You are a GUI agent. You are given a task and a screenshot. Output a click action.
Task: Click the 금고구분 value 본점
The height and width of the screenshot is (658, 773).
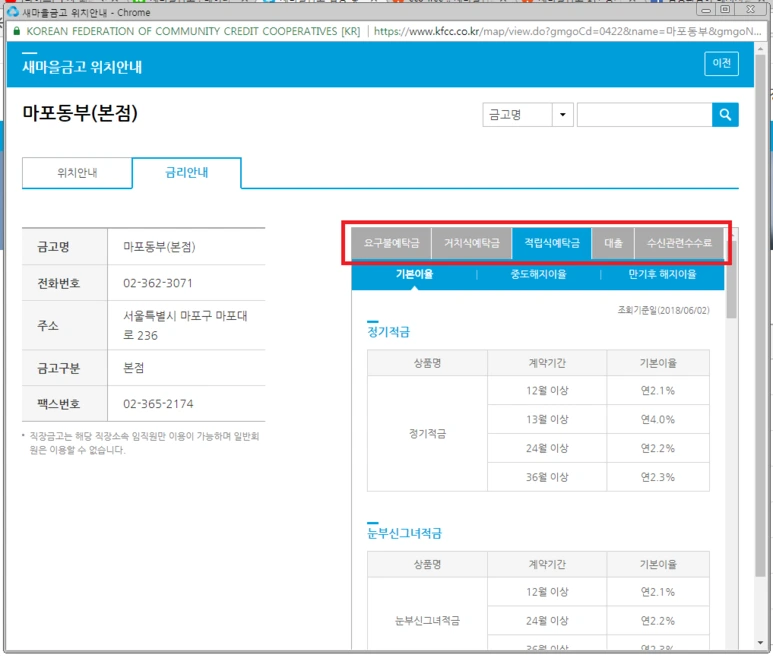pyautogui.click(x=134, y=368)
